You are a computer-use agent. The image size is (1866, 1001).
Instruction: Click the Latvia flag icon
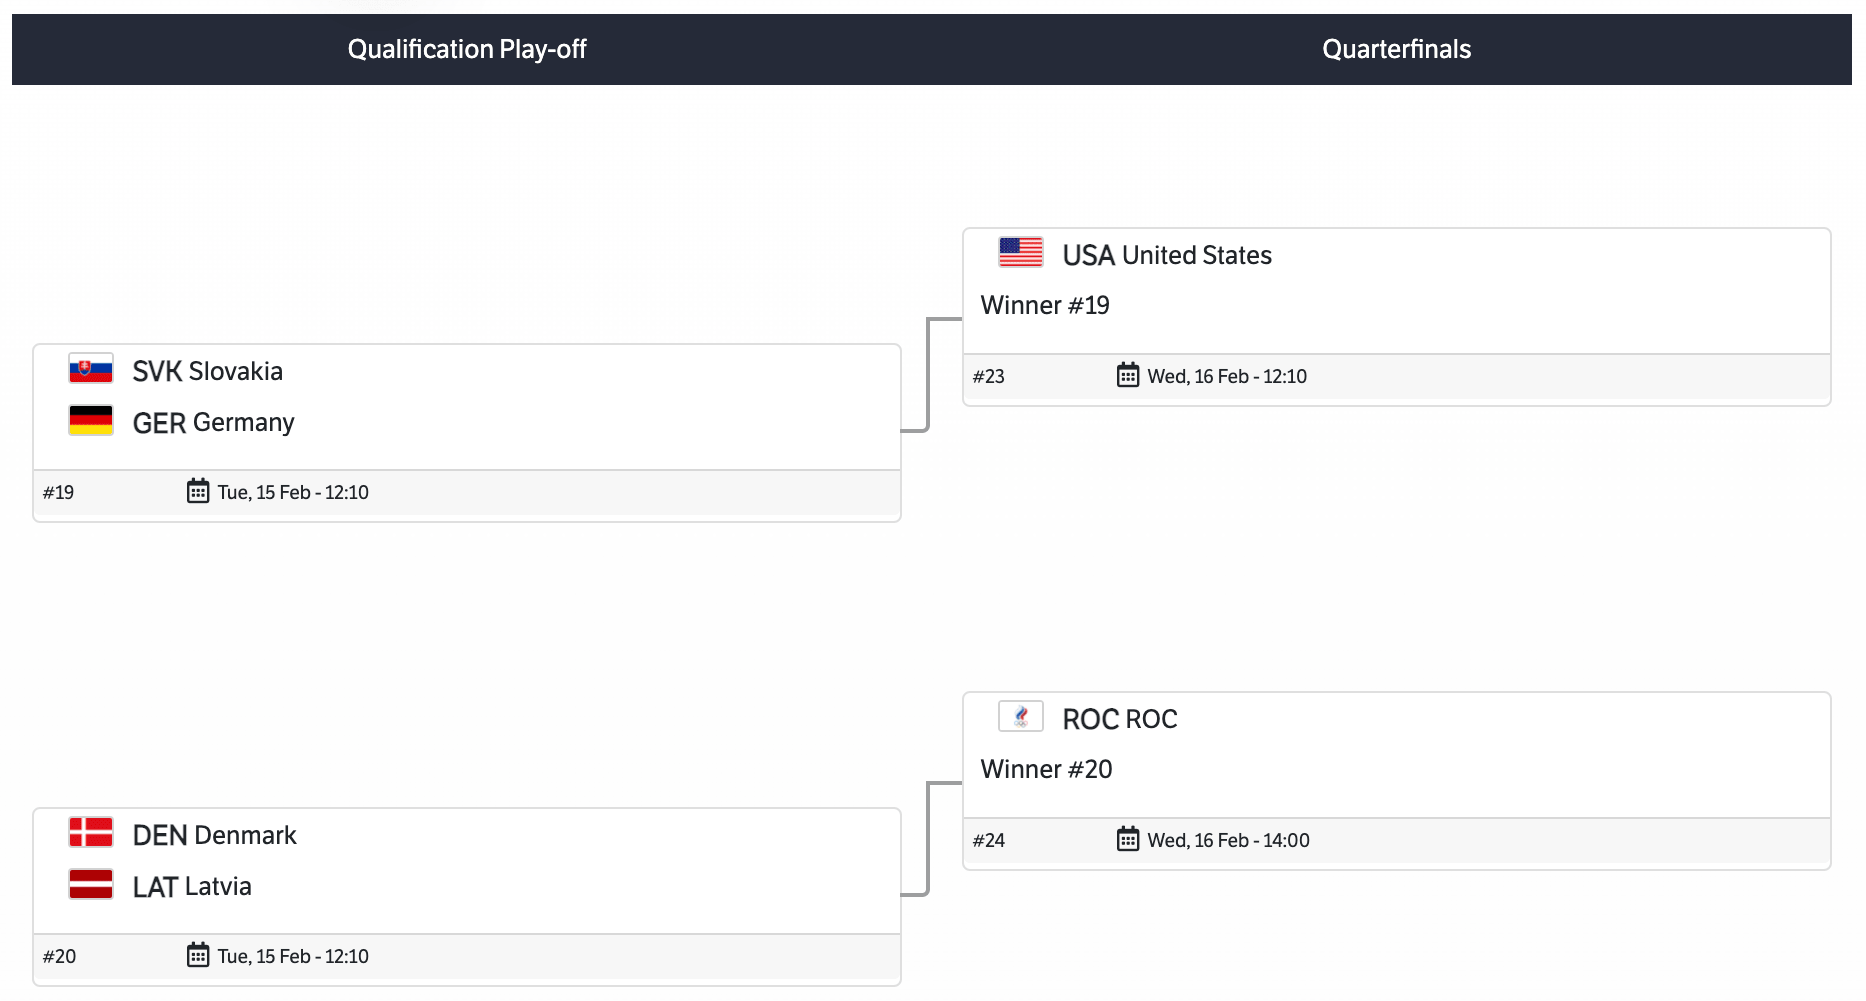click(x=91, y=885)
